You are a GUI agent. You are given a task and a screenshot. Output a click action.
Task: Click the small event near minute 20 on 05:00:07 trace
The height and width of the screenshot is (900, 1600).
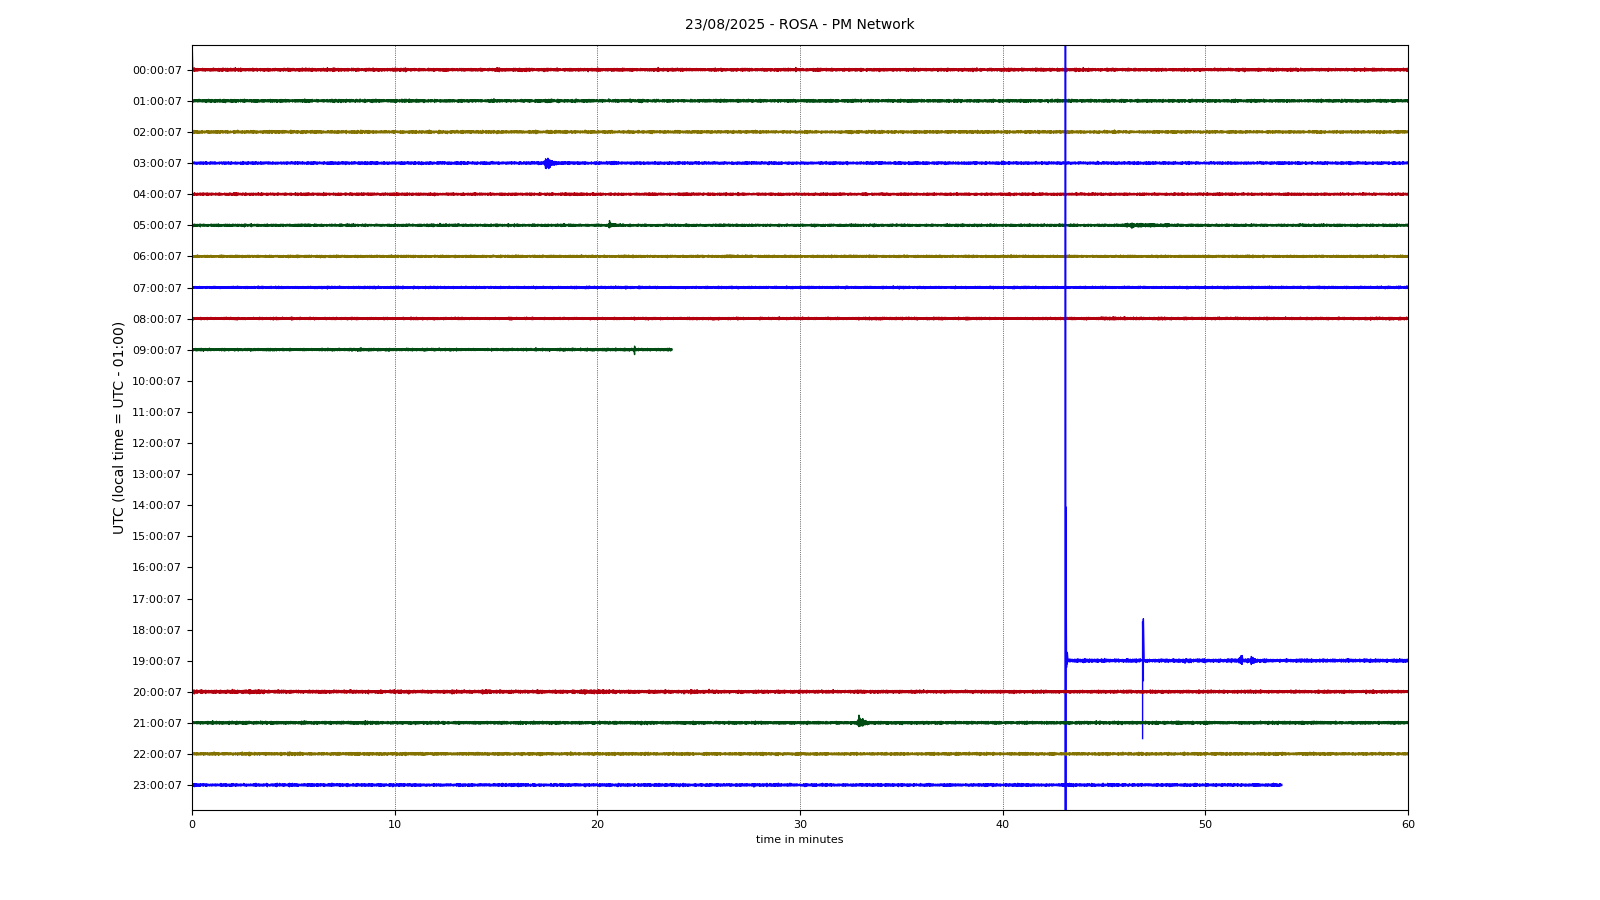click(x=609, y=225)
